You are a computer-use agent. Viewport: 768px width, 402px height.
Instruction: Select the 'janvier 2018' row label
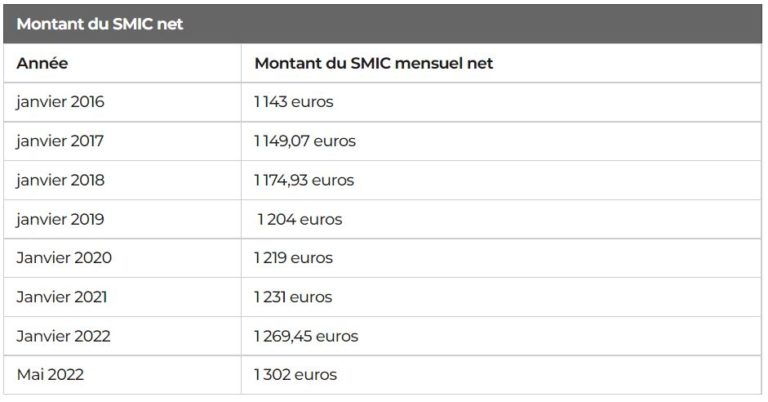tap(60, 180)
